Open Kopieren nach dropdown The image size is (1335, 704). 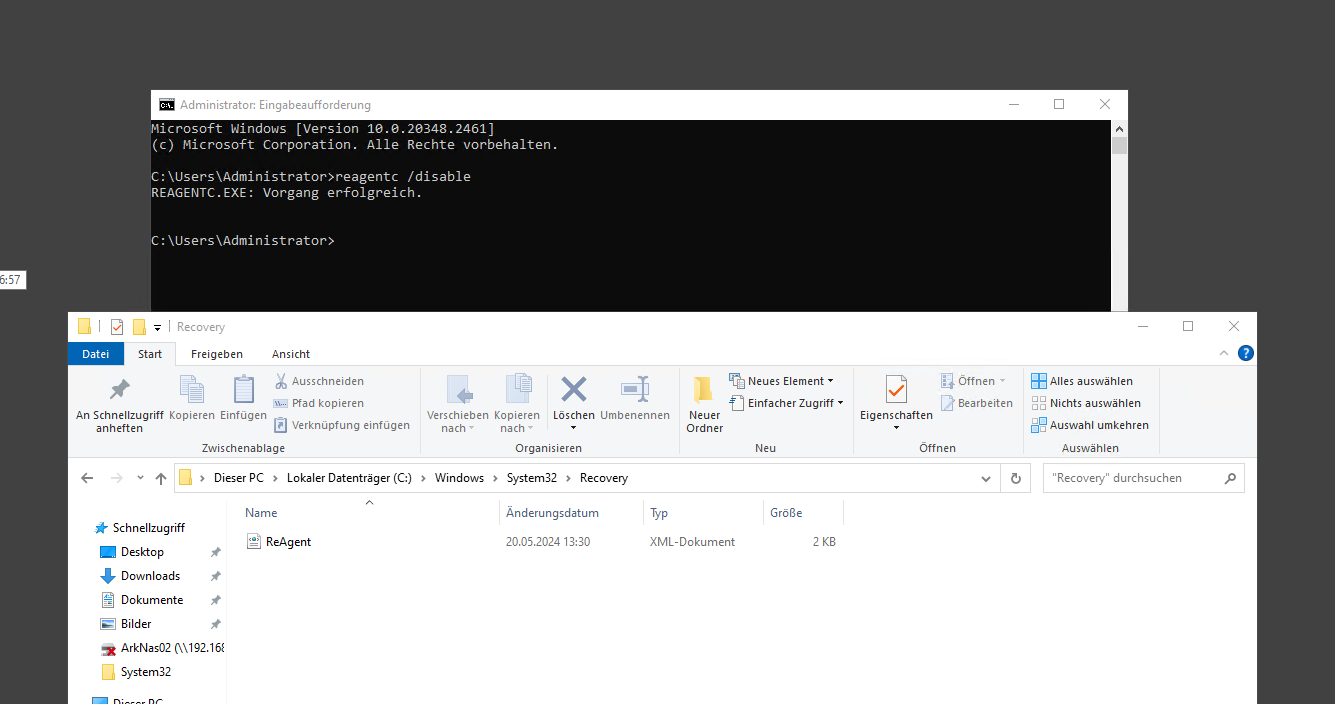click(x=517, y=404)
